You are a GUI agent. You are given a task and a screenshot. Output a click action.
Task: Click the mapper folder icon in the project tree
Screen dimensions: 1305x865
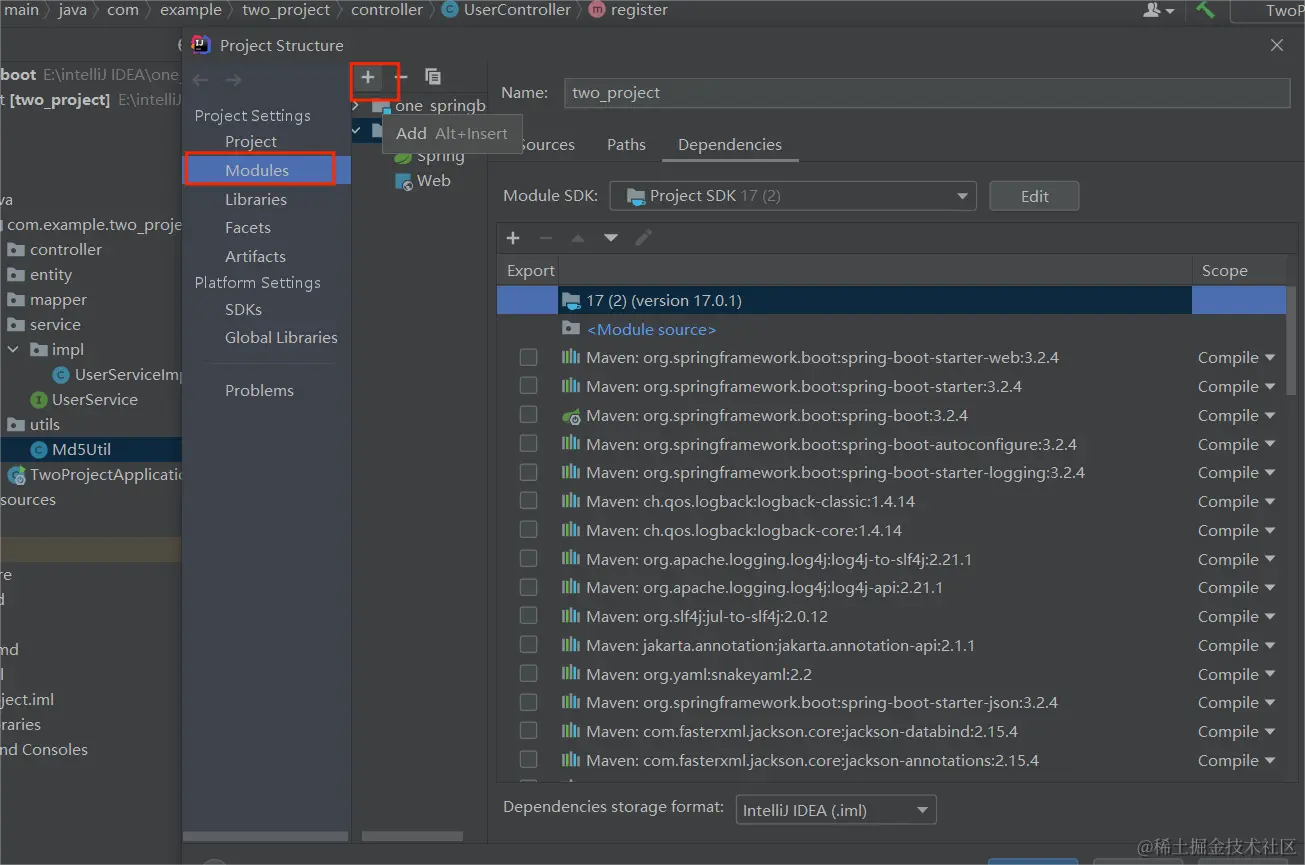(16, 300)
